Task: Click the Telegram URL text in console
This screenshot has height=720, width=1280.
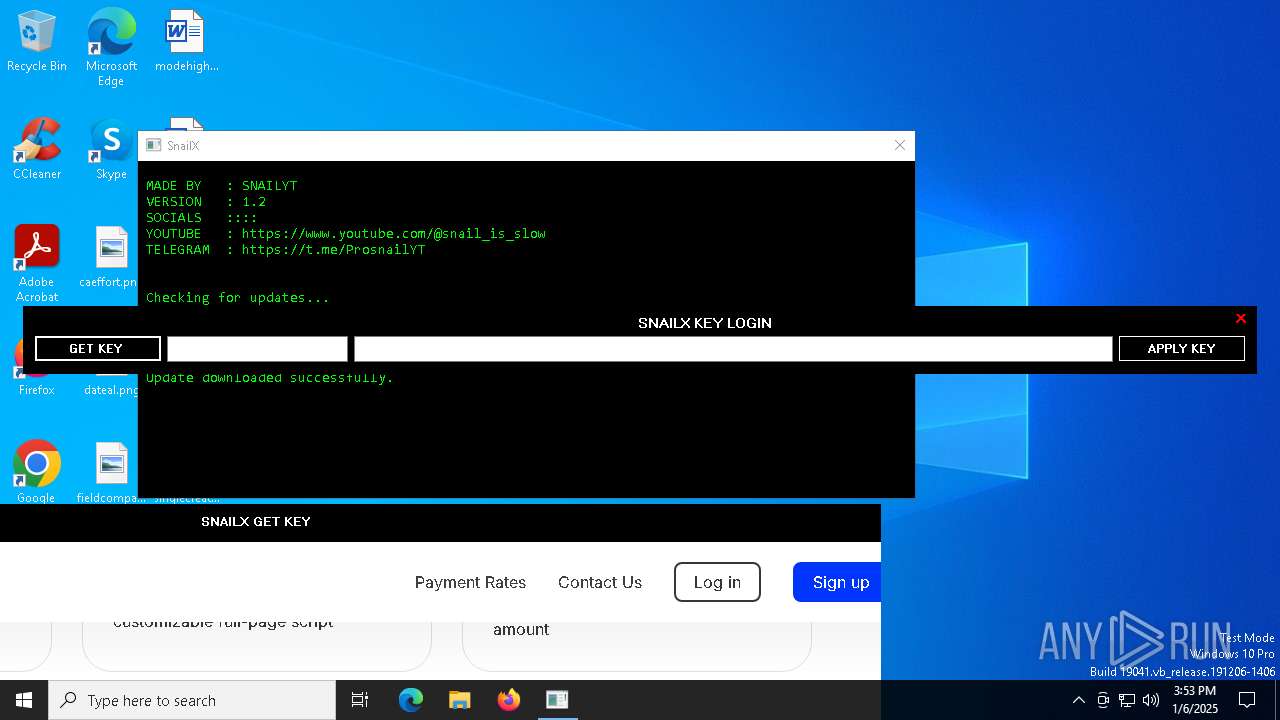Action: point(333,249)
